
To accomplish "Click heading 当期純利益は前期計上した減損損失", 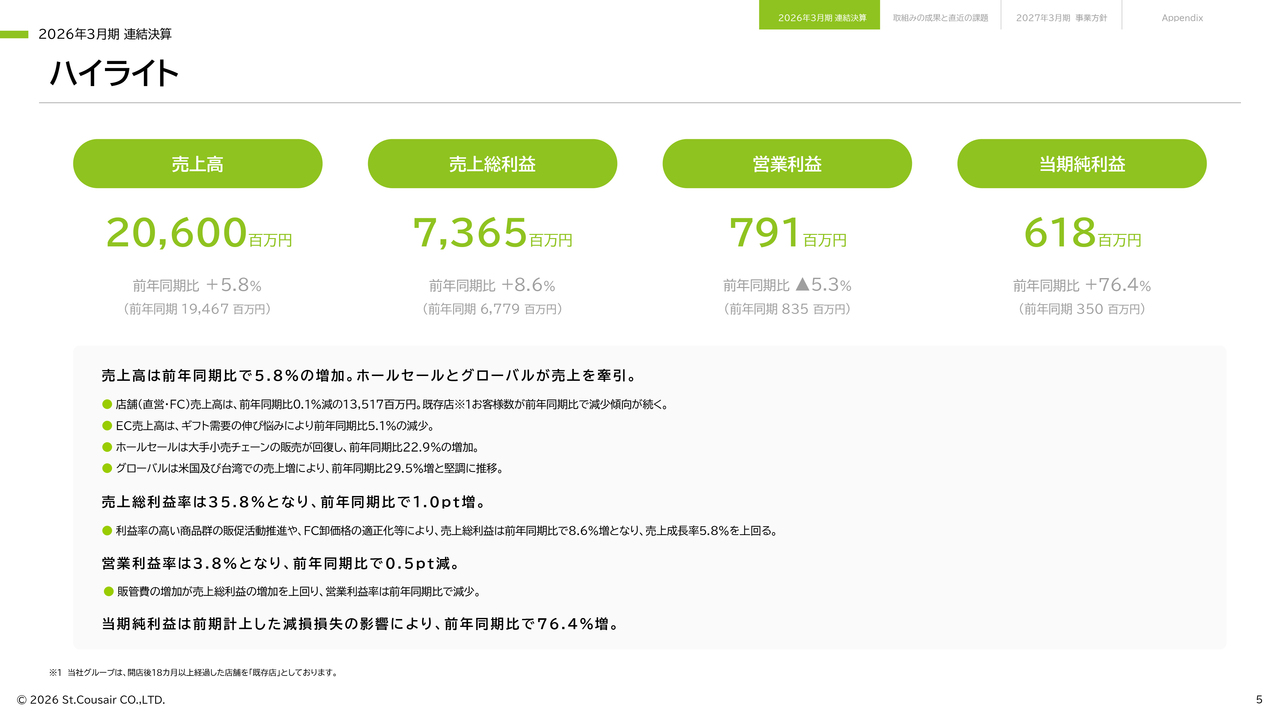I will (360, 625).
